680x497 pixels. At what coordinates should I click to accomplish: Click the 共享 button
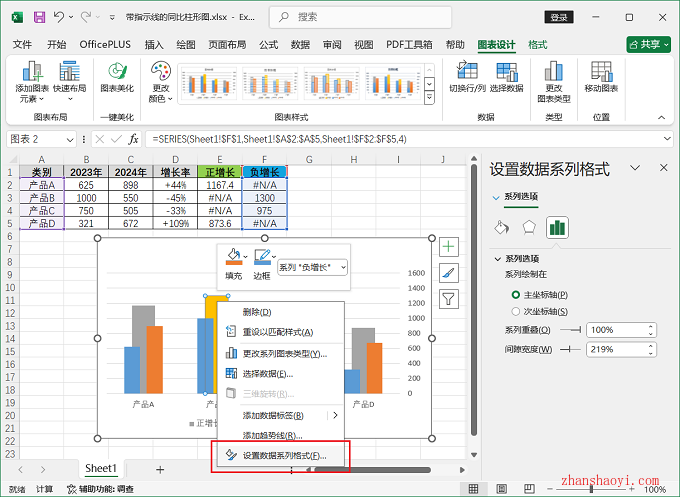[x=648, y=45]
